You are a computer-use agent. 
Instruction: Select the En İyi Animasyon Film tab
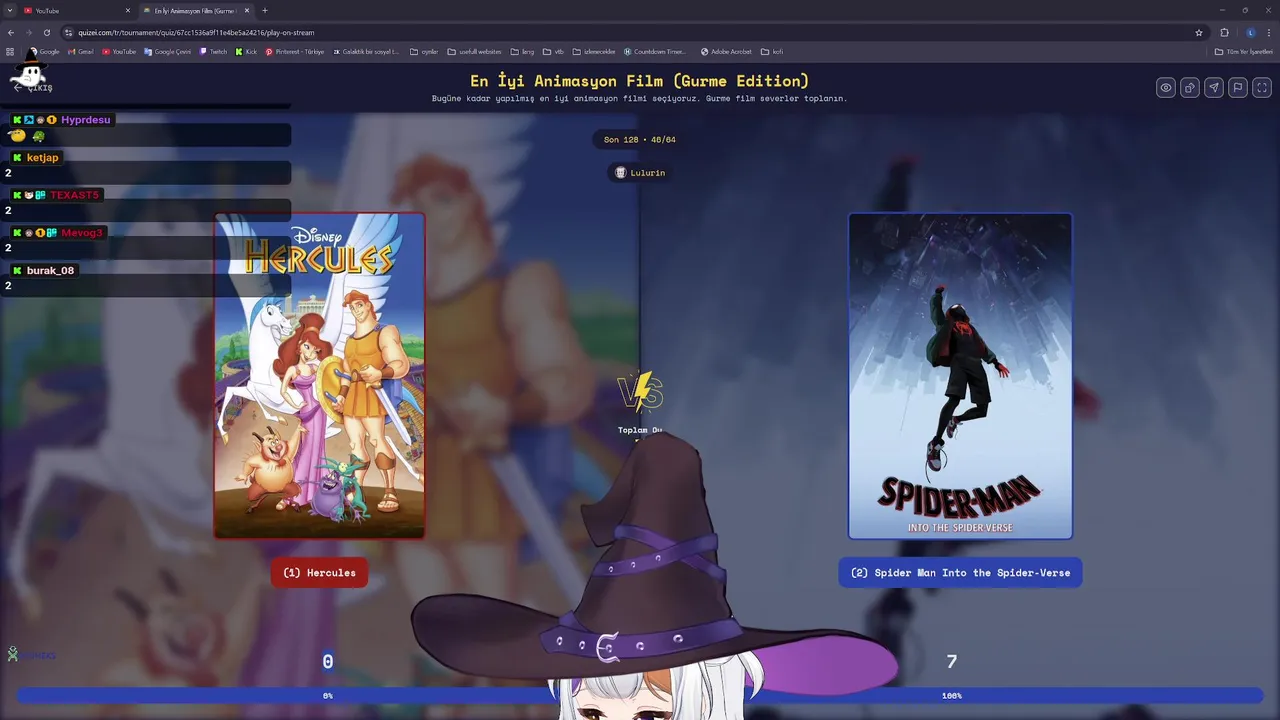tap(195, 10)
